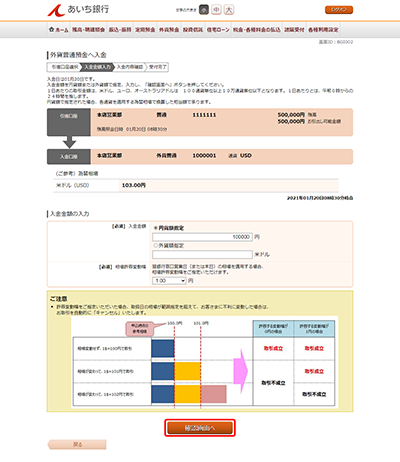
Task: Set font size to 中 (medium)
Action: click(216, 10)
